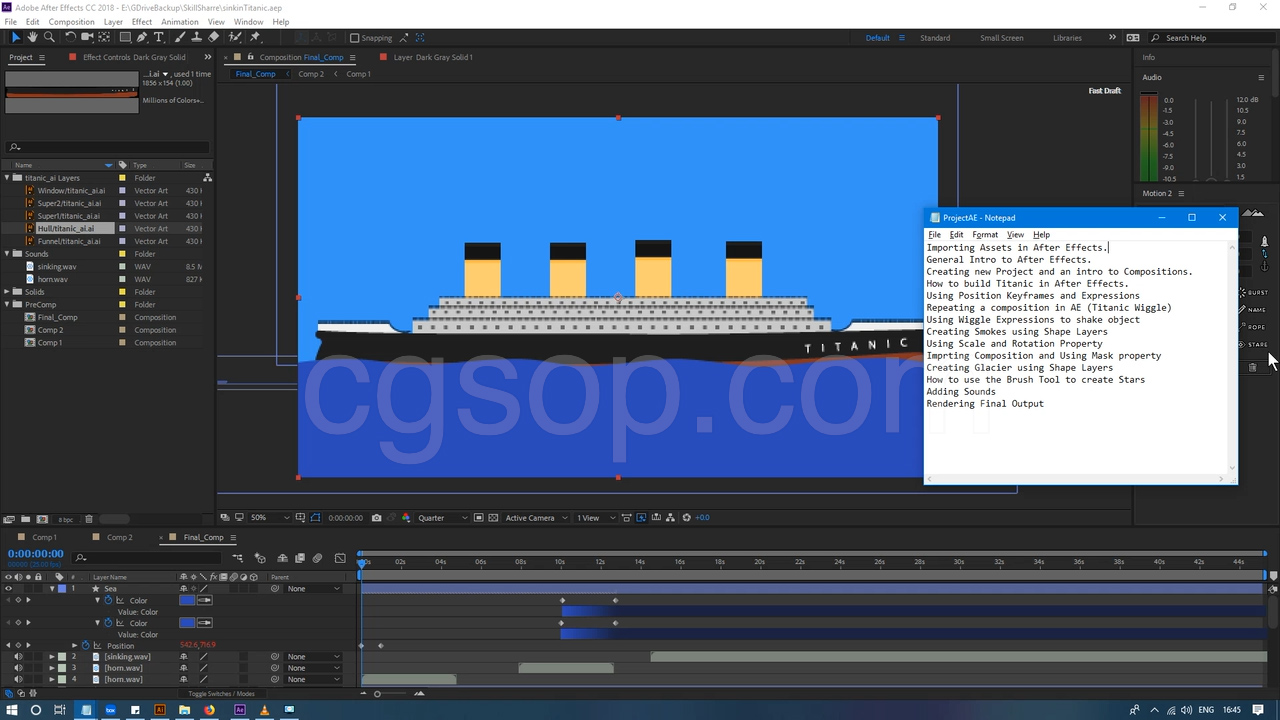1280x720 pixels.
Task: Switch to Comp 2 timeline tab
Action: pos(119,538)
